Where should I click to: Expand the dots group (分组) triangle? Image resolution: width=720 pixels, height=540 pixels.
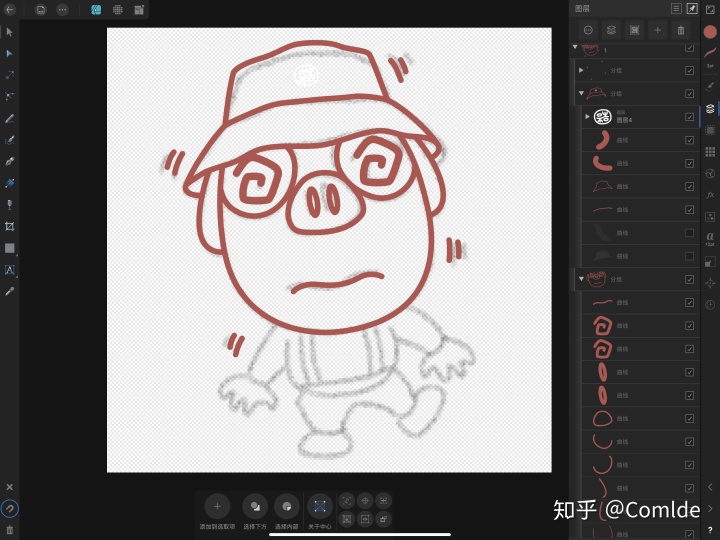pos(581,70)
